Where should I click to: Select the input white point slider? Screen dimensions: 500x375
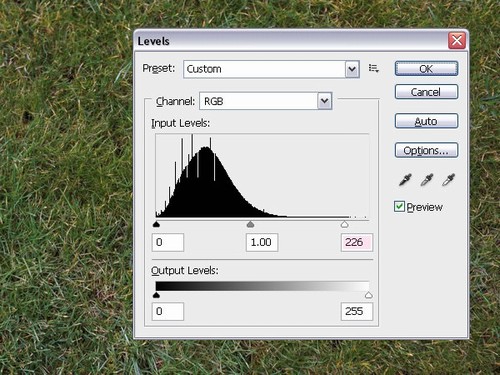pyautogui.click(x=345, y=224)
